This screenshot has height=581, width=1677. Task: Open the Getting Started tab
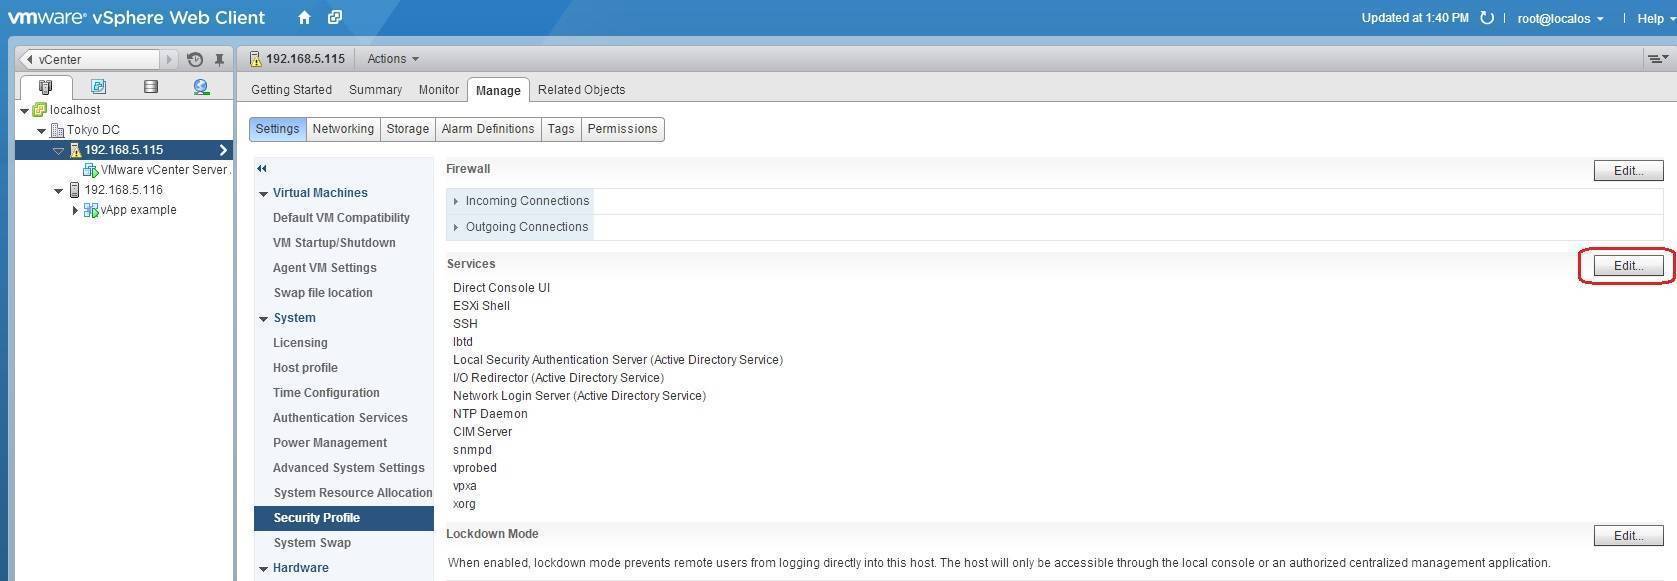(291, 90)
